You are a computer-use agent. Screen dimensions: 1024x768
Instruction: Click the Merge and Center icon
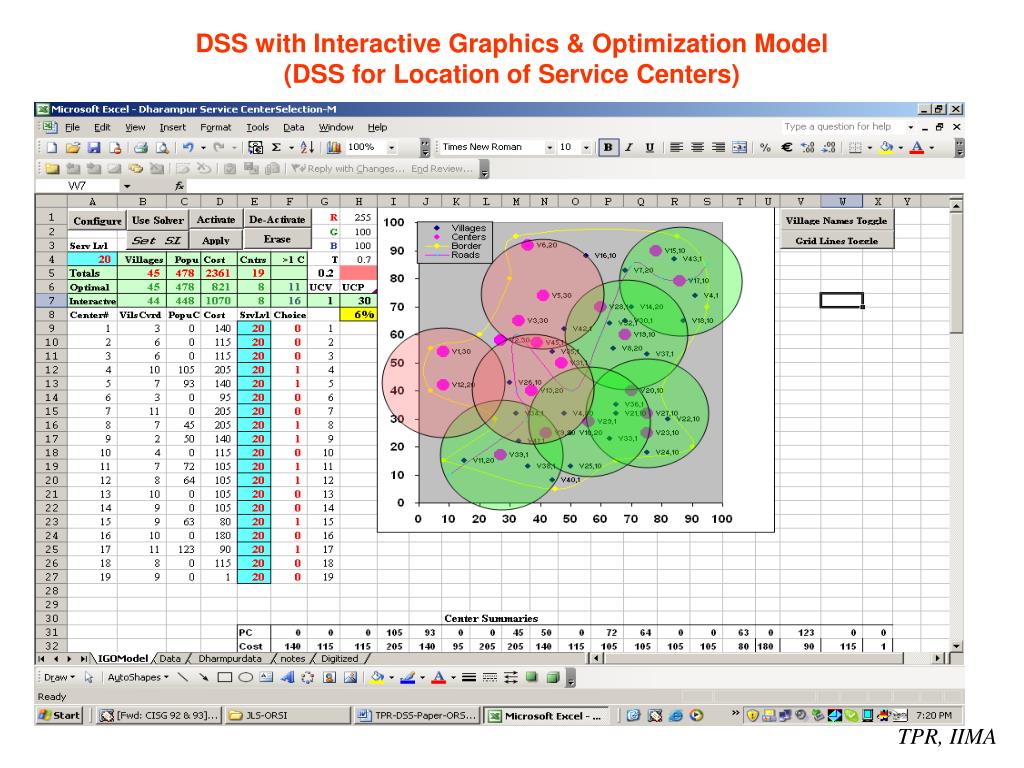click(739, 148)
